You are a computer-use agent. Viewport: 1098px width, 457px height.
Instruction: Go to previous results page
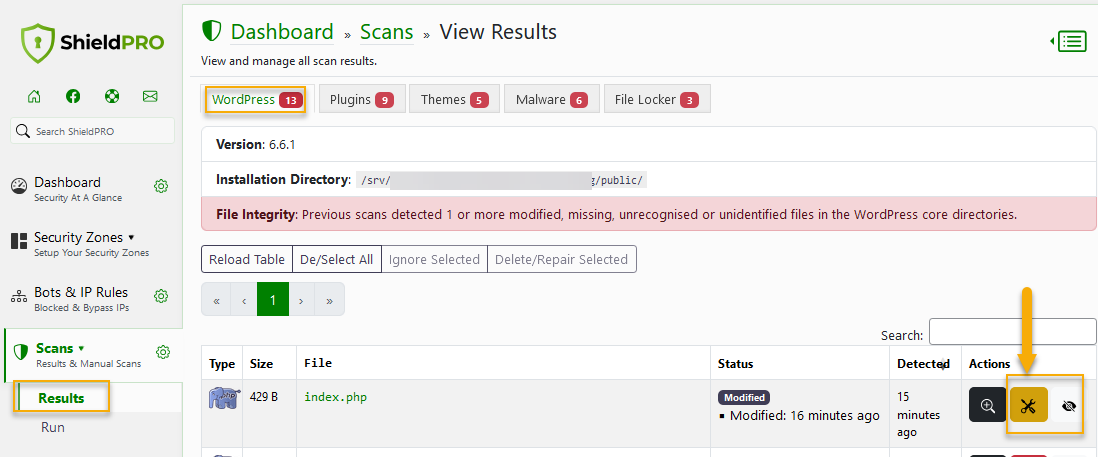point(244,300)
